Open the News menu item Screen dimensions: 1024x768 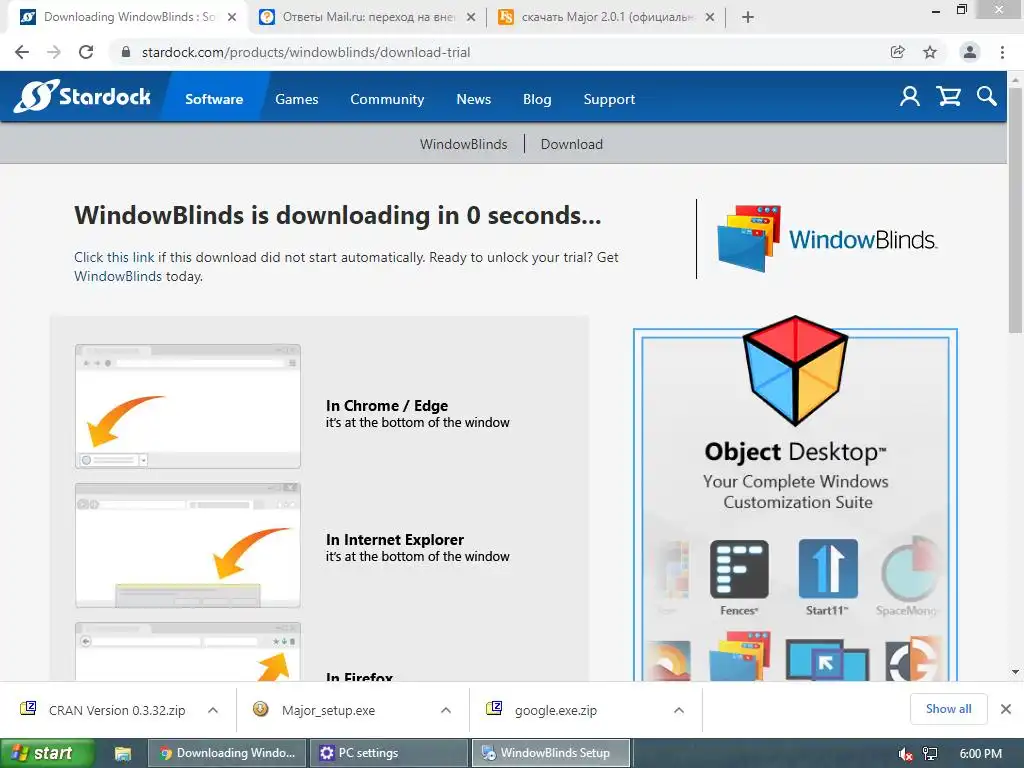coord(473,99)
